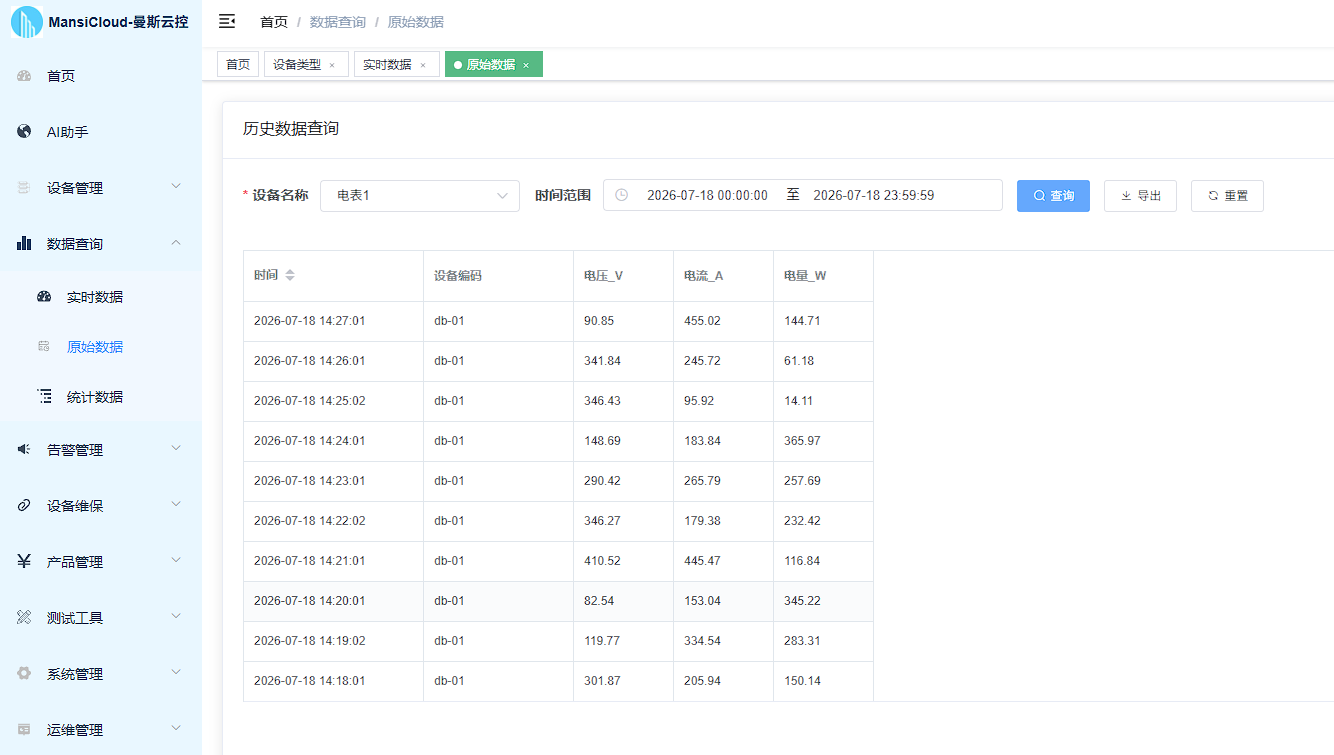Screen dimensions: 1334x755
Task: Click the 首页 dashboard icon in sidebar
Action: [24, 76]
